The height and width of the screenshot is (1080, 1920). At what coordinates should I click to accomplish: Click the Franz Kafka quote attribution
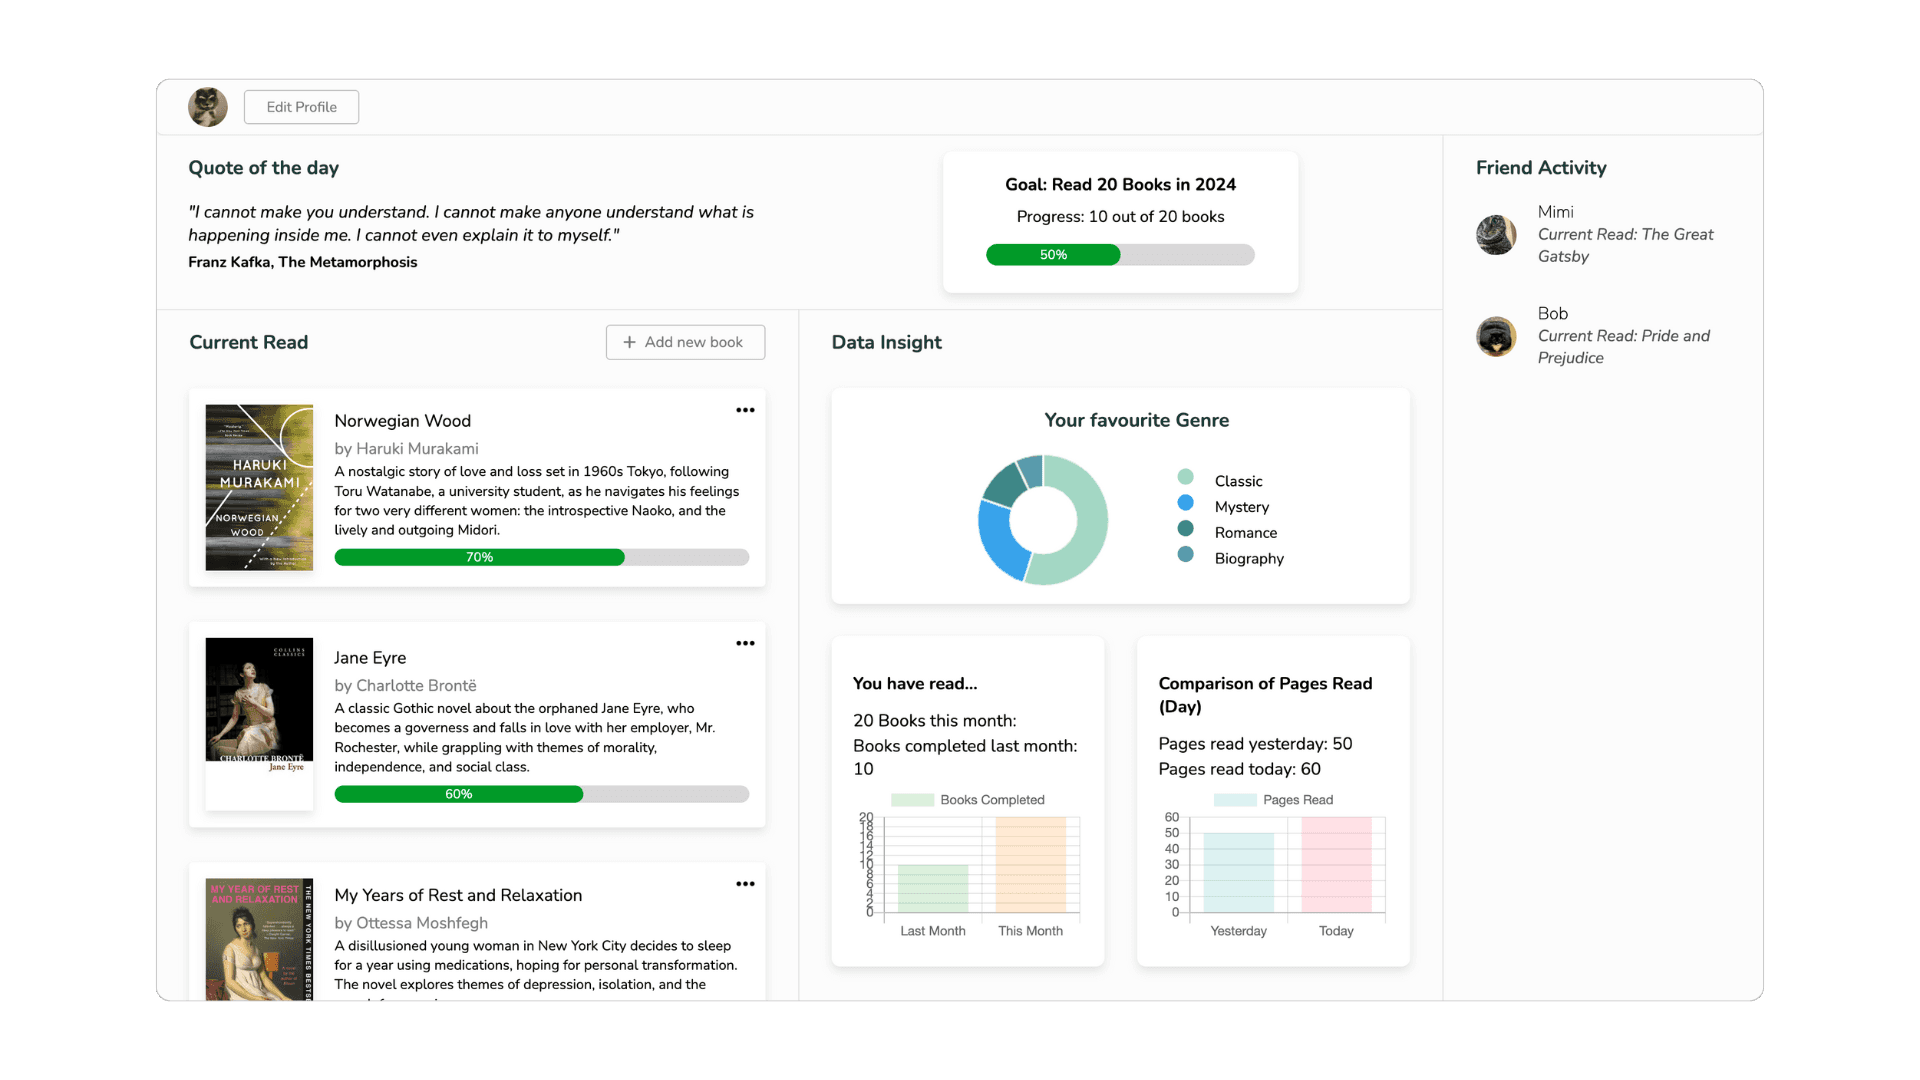[x=303, y=262]
